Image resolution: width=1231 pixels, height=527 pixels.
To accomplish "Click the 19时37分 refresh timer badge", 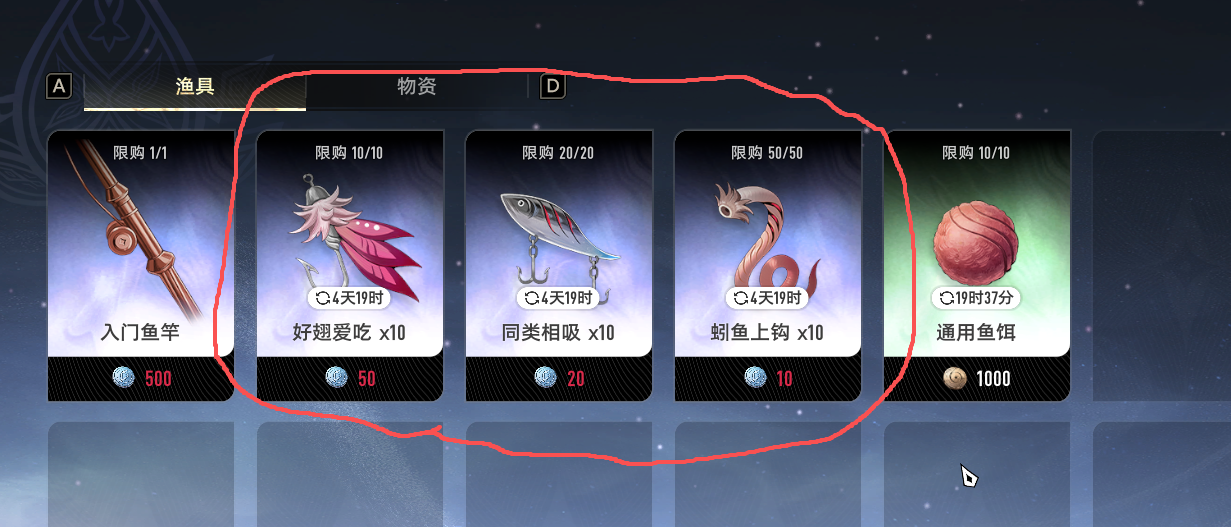I will [x=976, y=298].
